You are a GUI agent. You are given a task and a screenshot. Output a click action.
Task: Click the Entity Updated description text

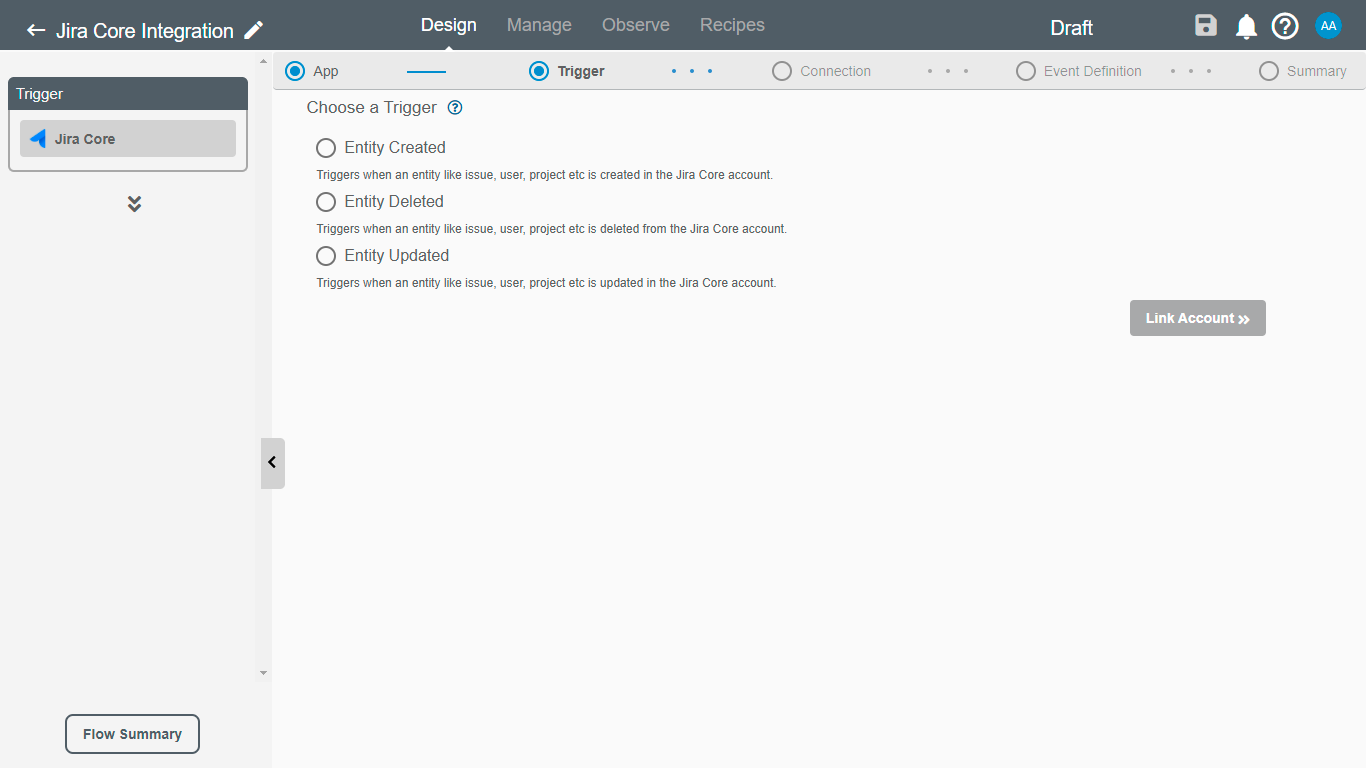[x=547, y=283]
